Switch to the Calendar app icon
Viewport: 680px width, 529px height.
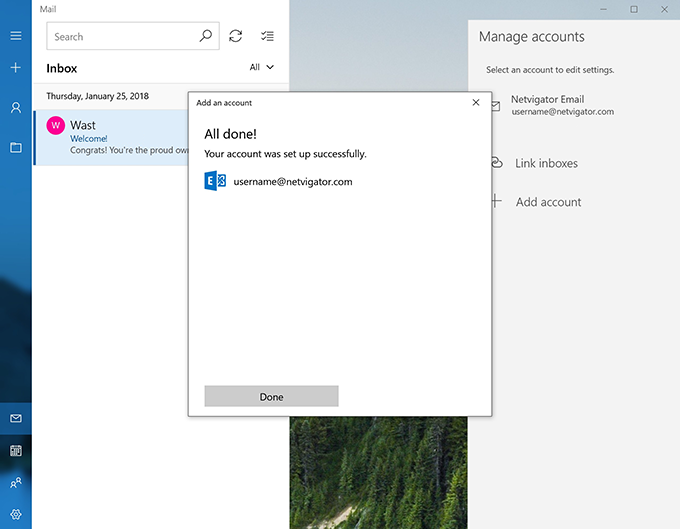16,451
